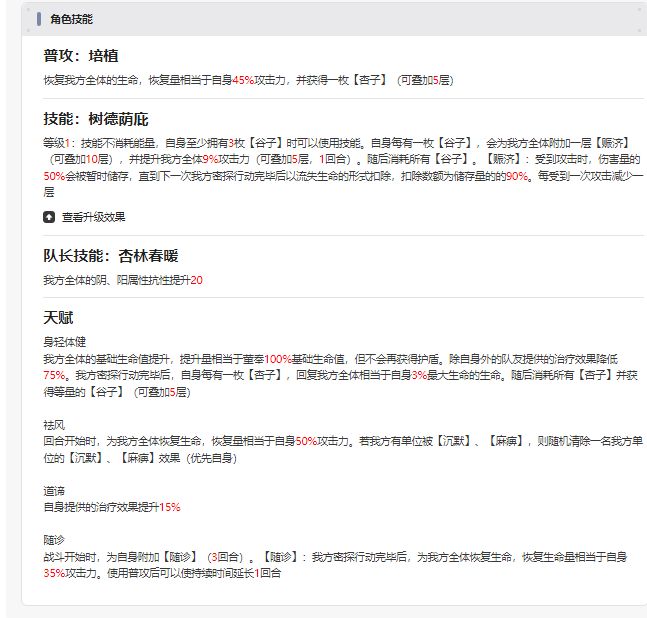Click the red 15% healing bonus under 道谛
The image size is (647, 618).
click(170, 507)
